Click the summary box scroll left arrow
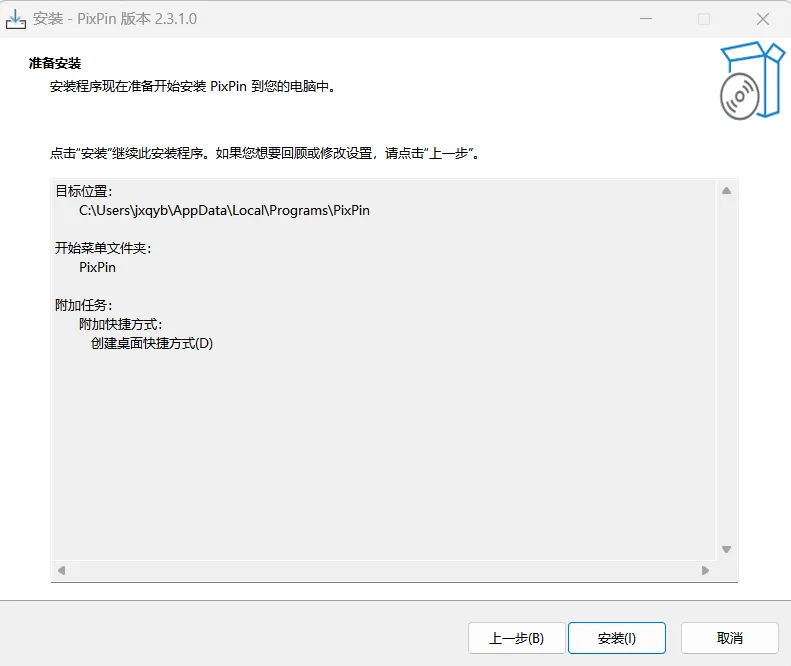 (x=62, y=570)
